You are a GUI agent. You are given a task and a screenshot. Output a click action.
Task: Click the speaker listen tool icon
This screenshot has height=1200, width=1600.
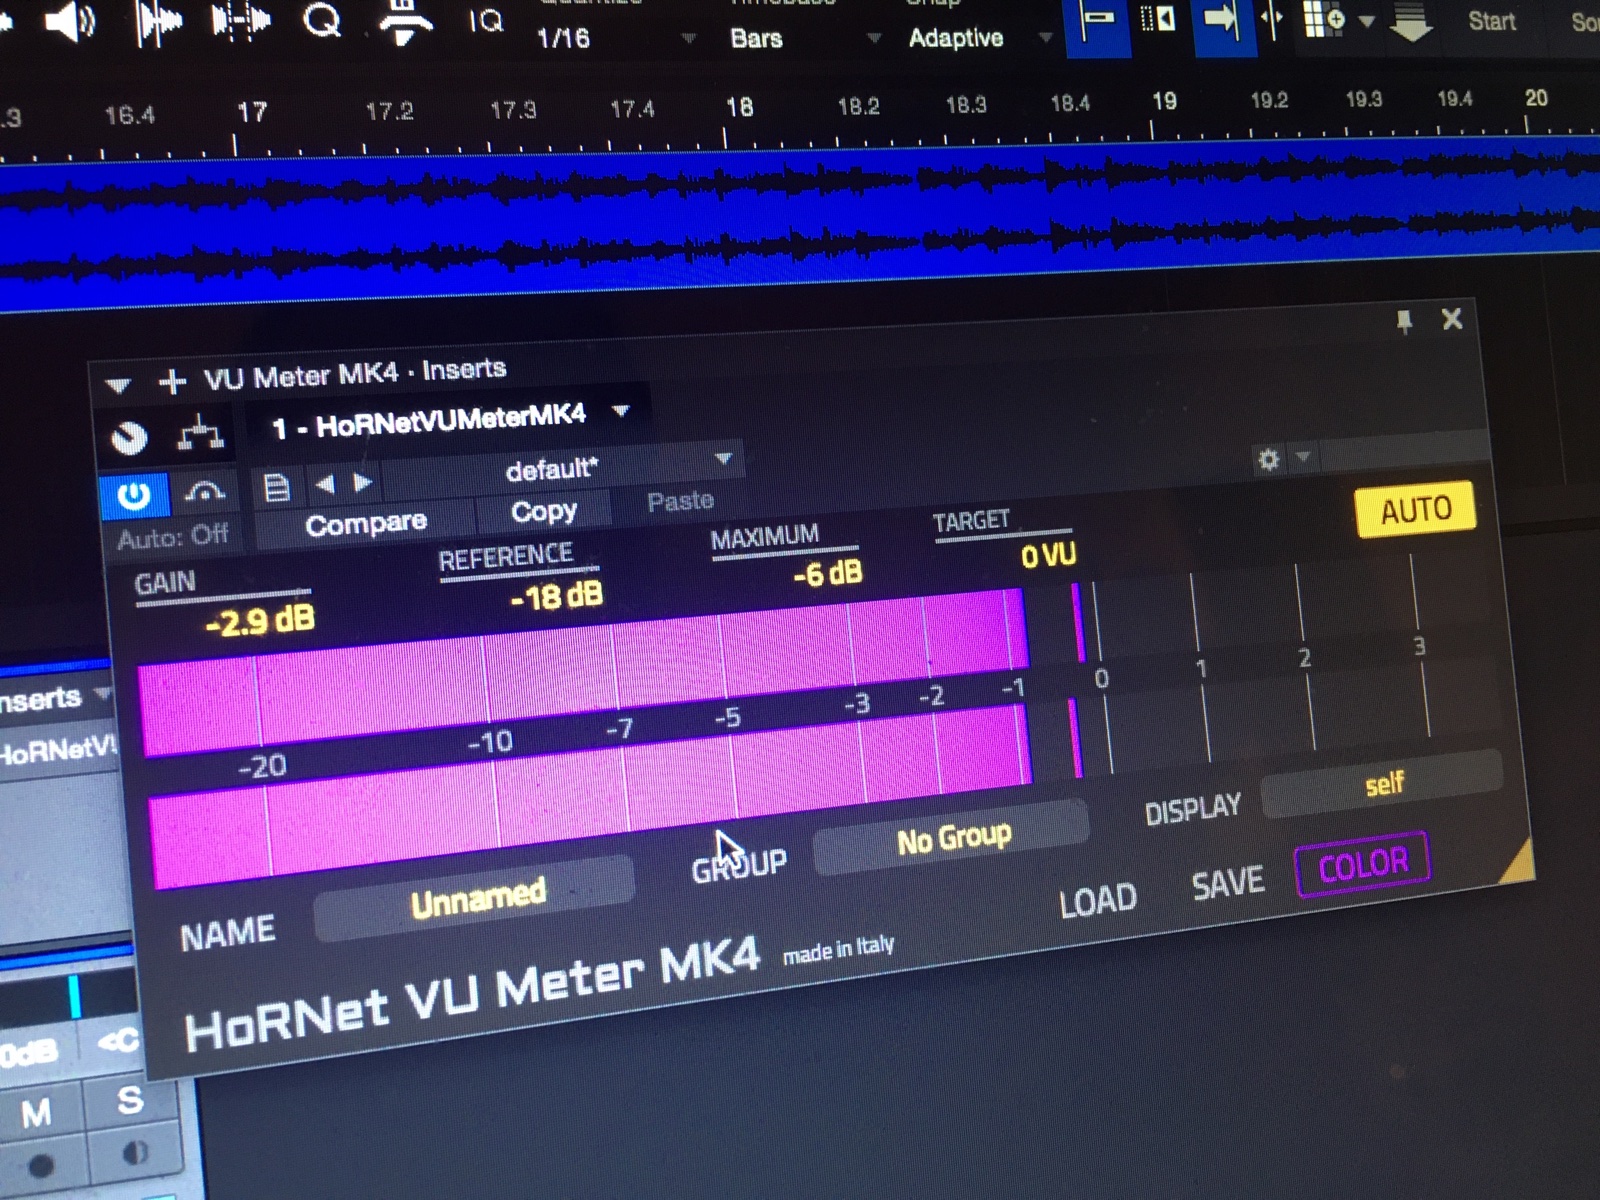71,22
